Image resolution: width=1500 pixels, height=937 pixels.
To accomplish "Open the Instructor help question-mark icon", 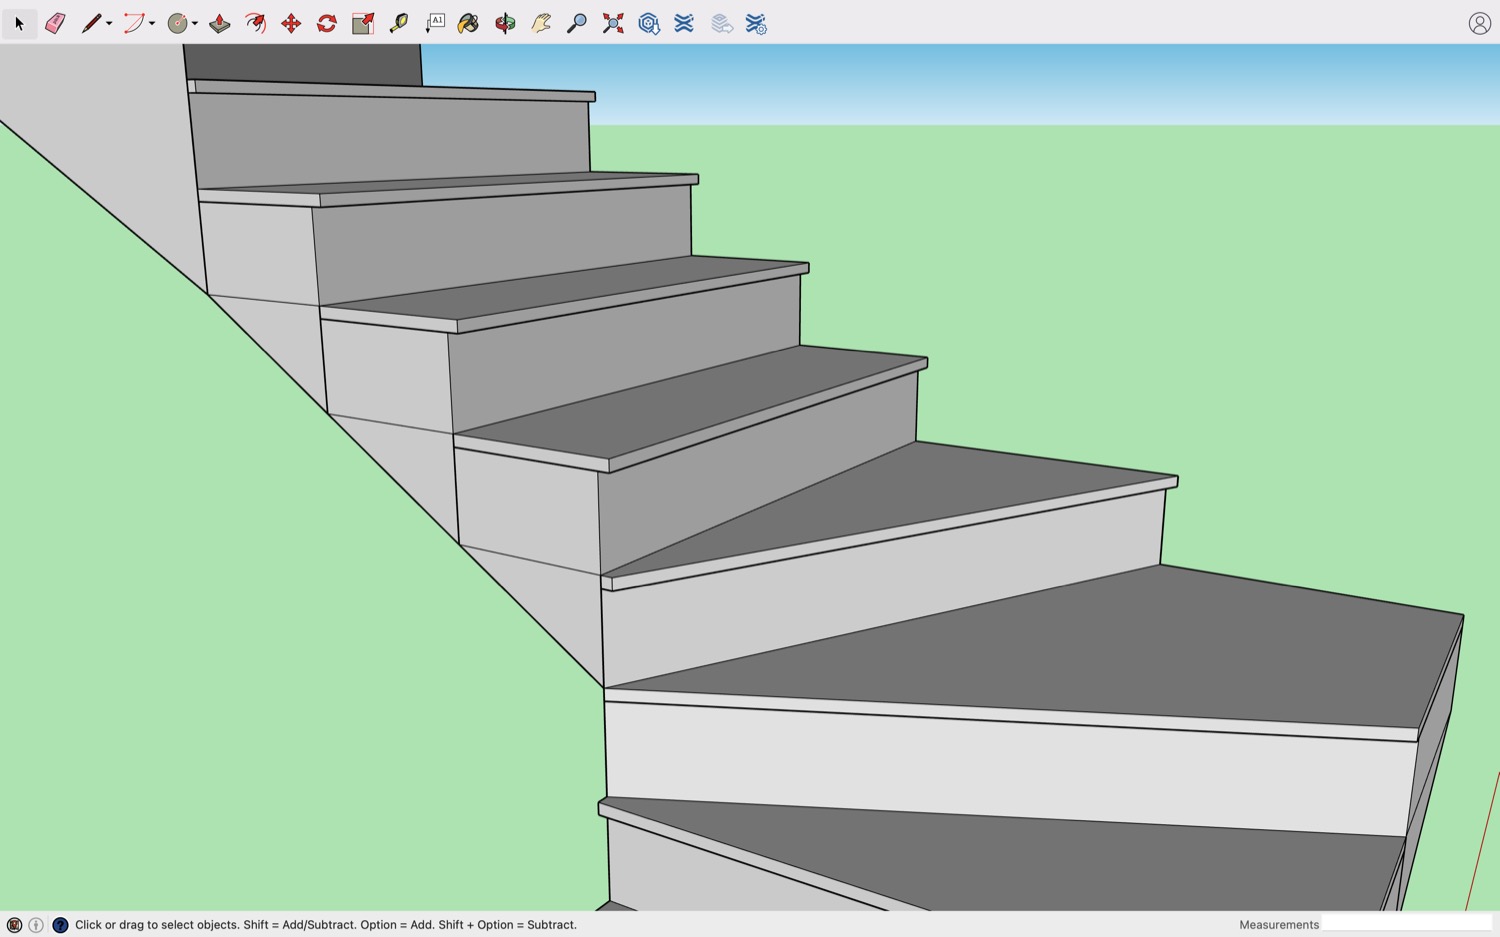I will [x=60, y=925].
